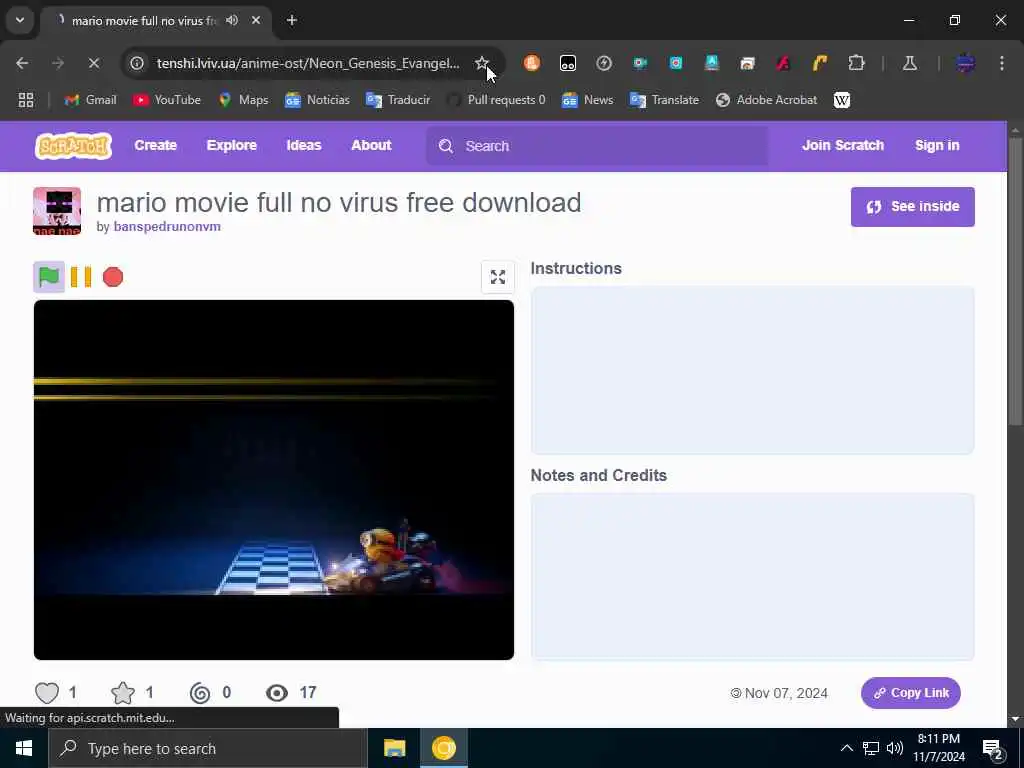Open a new browser tab
The height and width of the screenshot is (768, 1024).
(x=292, y=20)
